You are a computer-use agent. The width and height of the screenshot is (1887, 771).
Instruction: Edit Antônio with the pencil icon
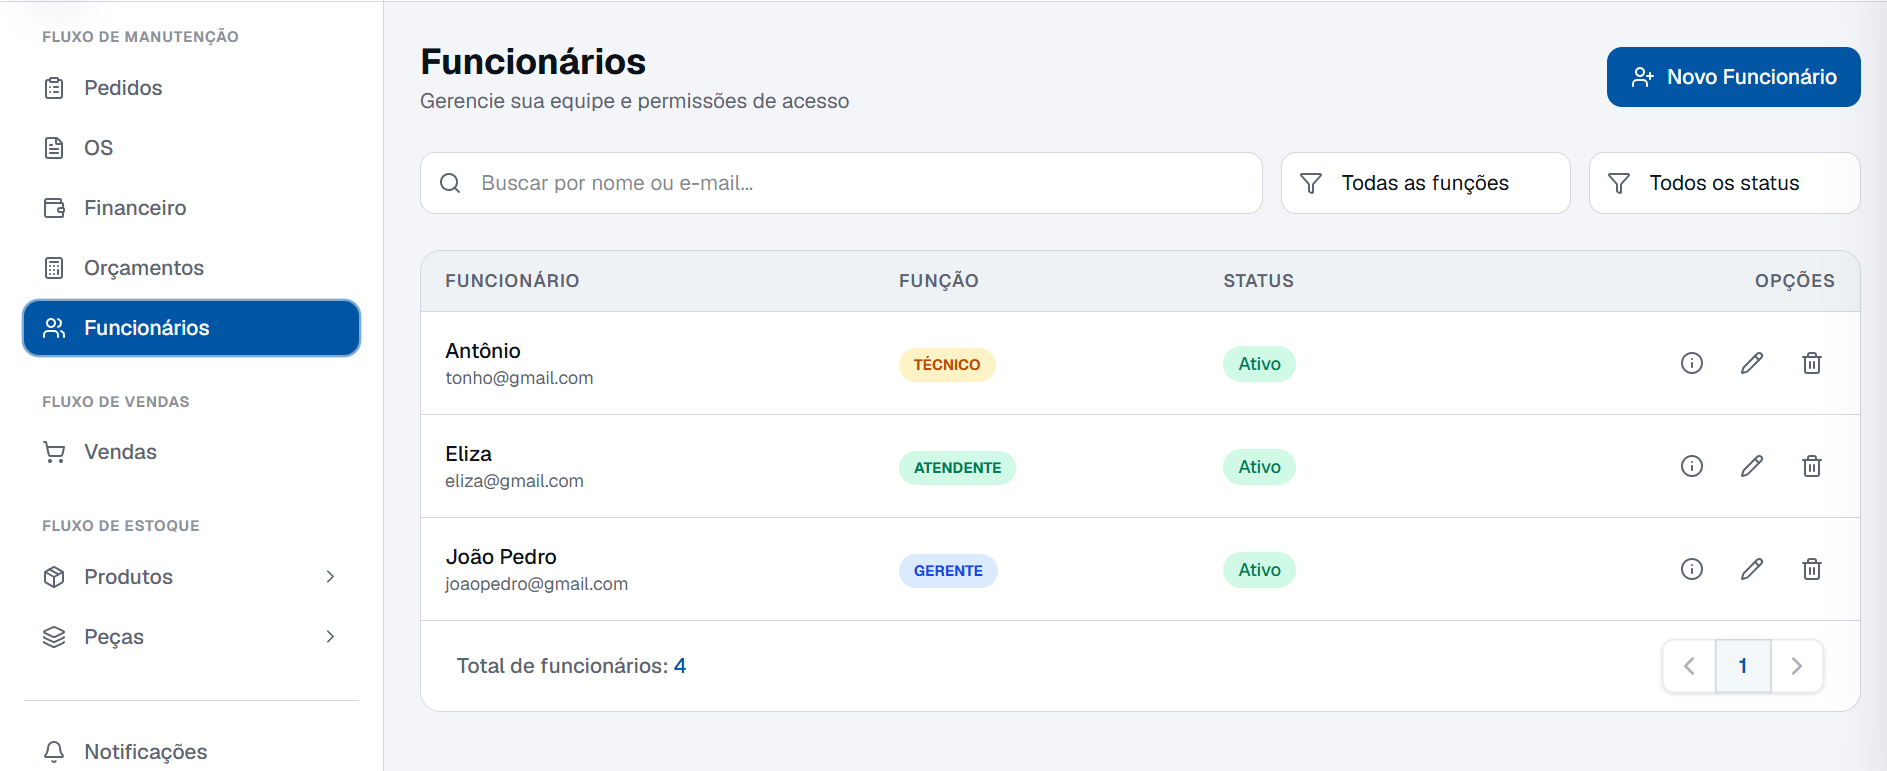pyautogui.click(x=1751, y=363)
